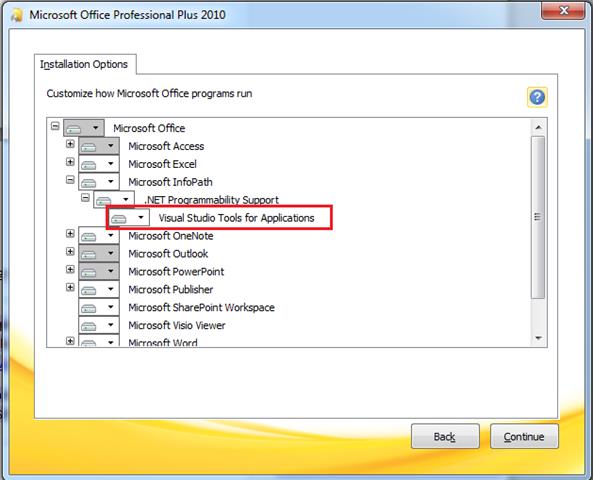The height and width of the screenshot is (480, 593).
Task: Click the drive icon beside Microsoft Office
Action: tap(74, 129)
